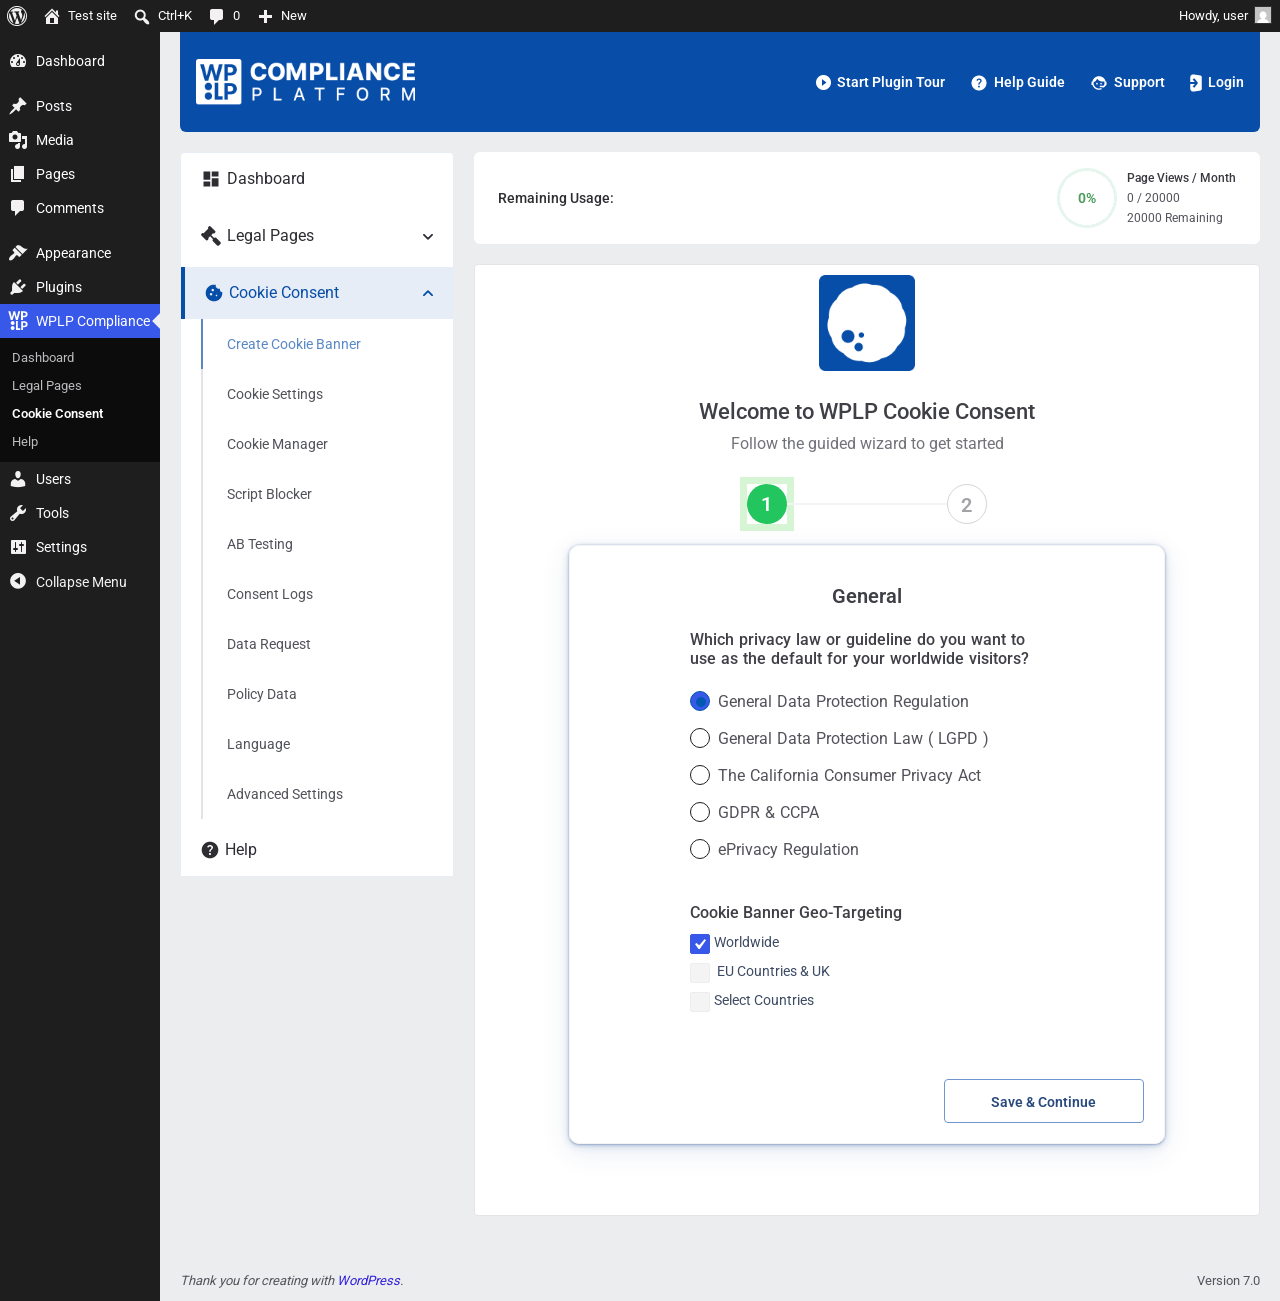This screenshot has height=1301, width=1280.
Task: Click the user avatar next to Howdy
Action: [1263, 15]
